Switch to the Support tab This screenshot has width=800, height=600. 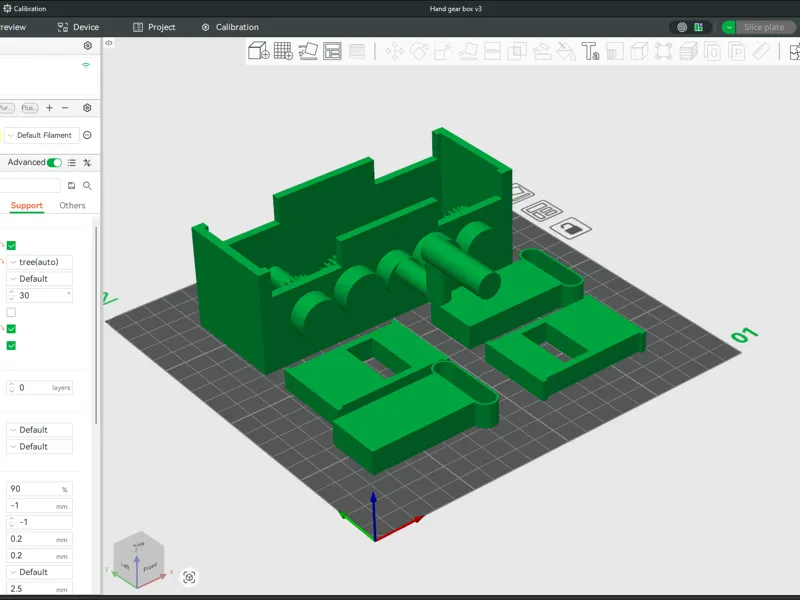coord(27,206)
